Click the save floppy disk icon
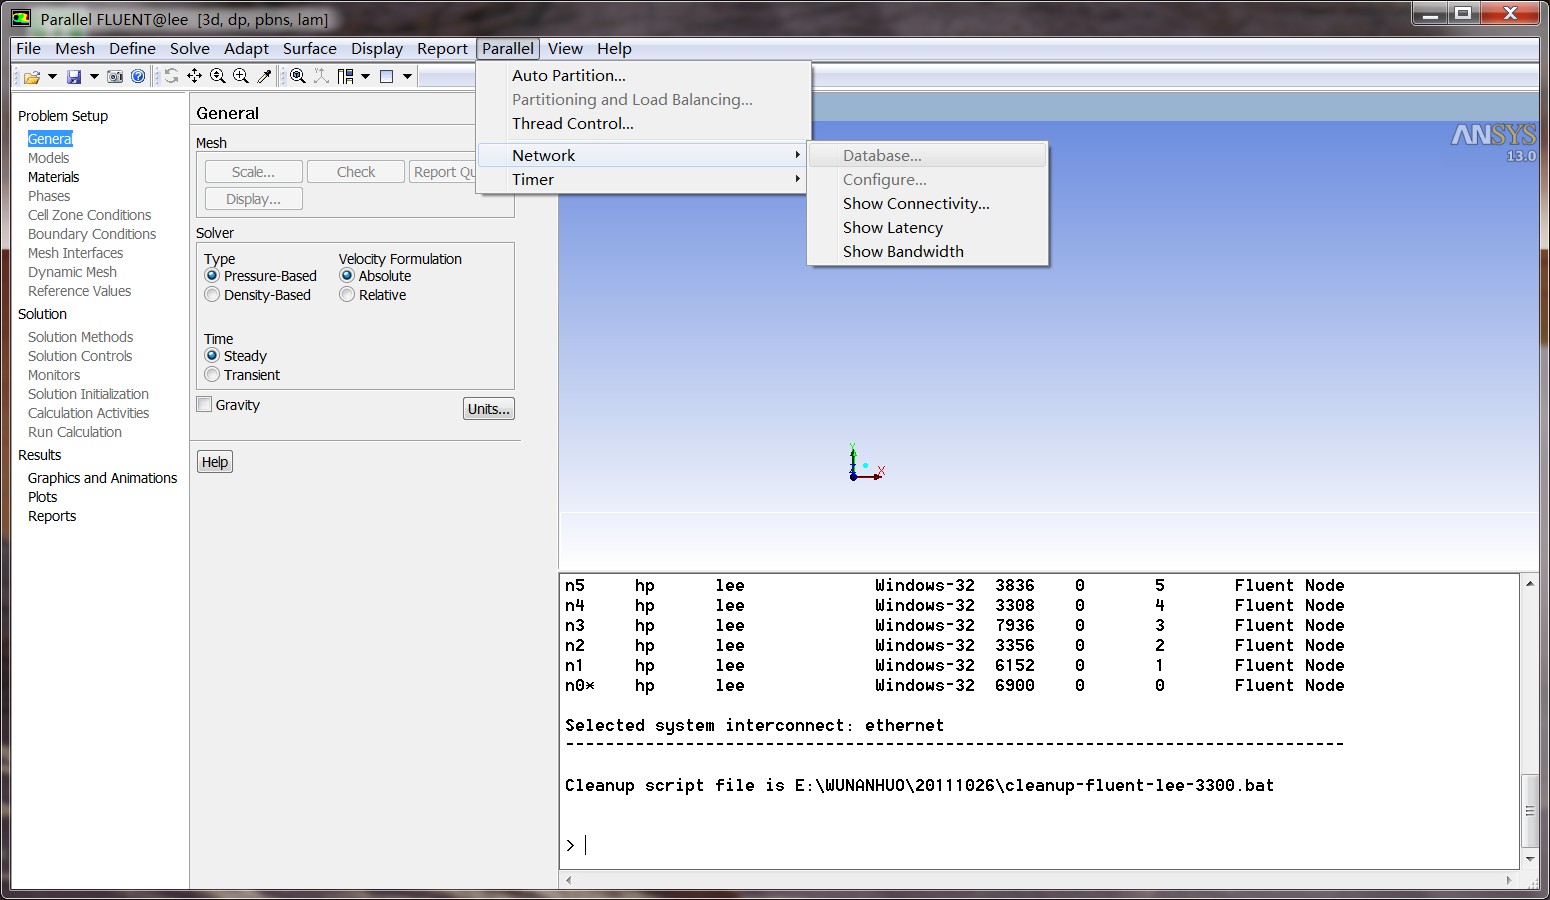 tap(74, 77)
